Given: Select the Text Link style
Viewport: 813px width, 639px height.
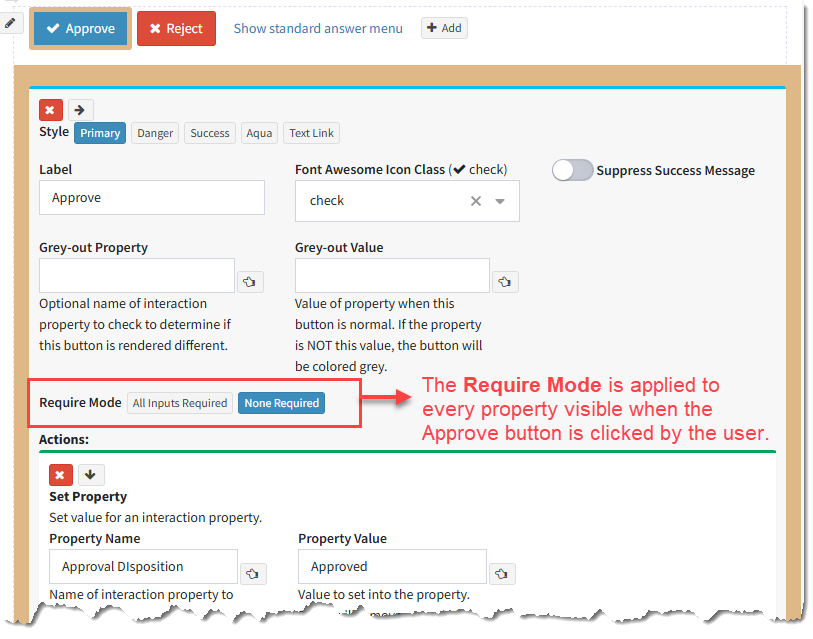Looking at the screenshot, I should (x=312, y=133).
